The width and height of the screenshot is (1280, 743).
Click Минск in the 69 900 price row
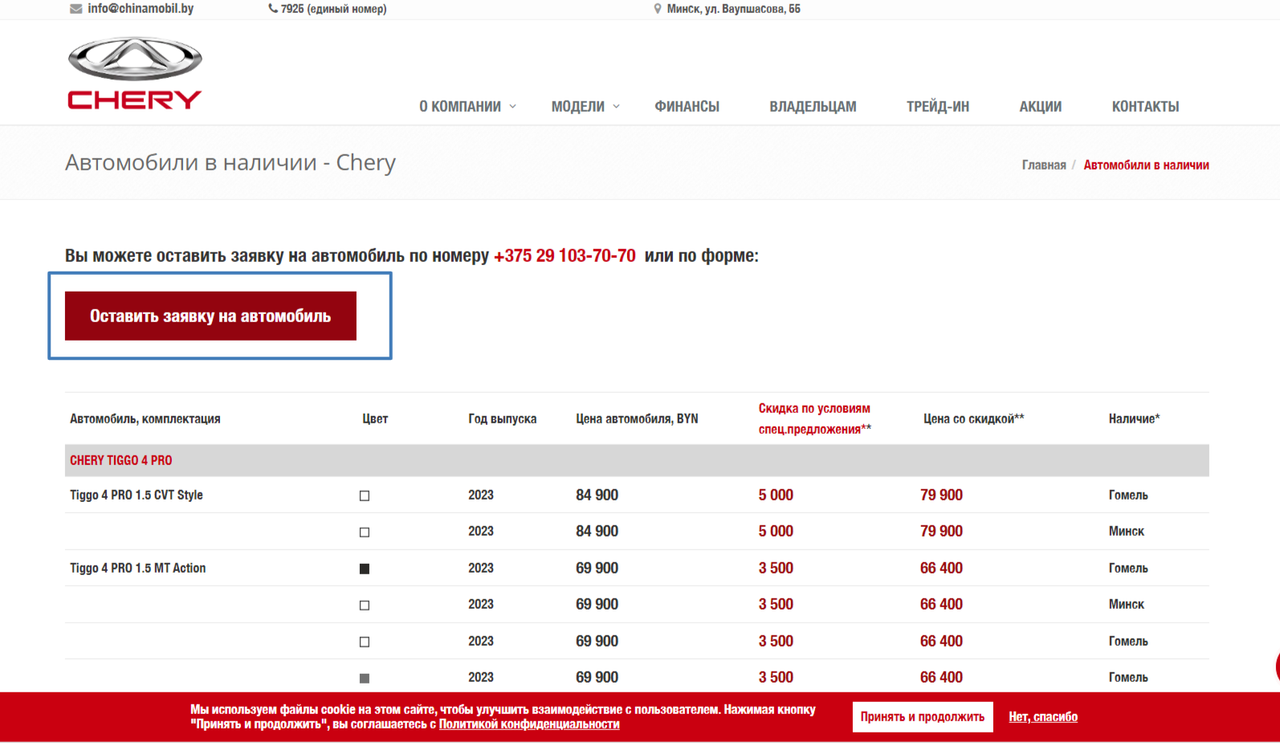1126,604
